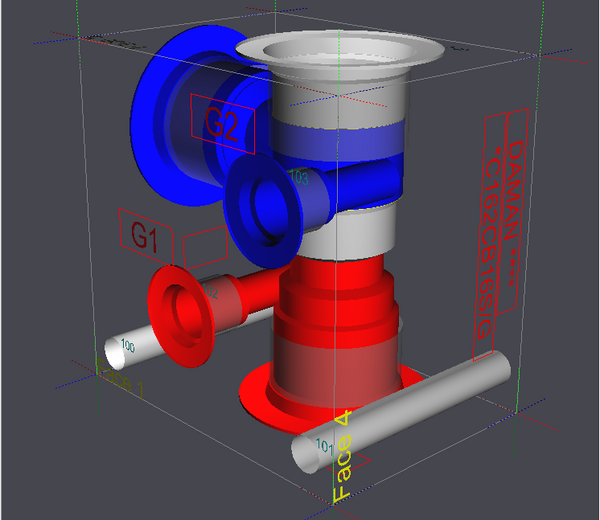Click the DAMAN *** engraving text

click(x=513, y=213)
